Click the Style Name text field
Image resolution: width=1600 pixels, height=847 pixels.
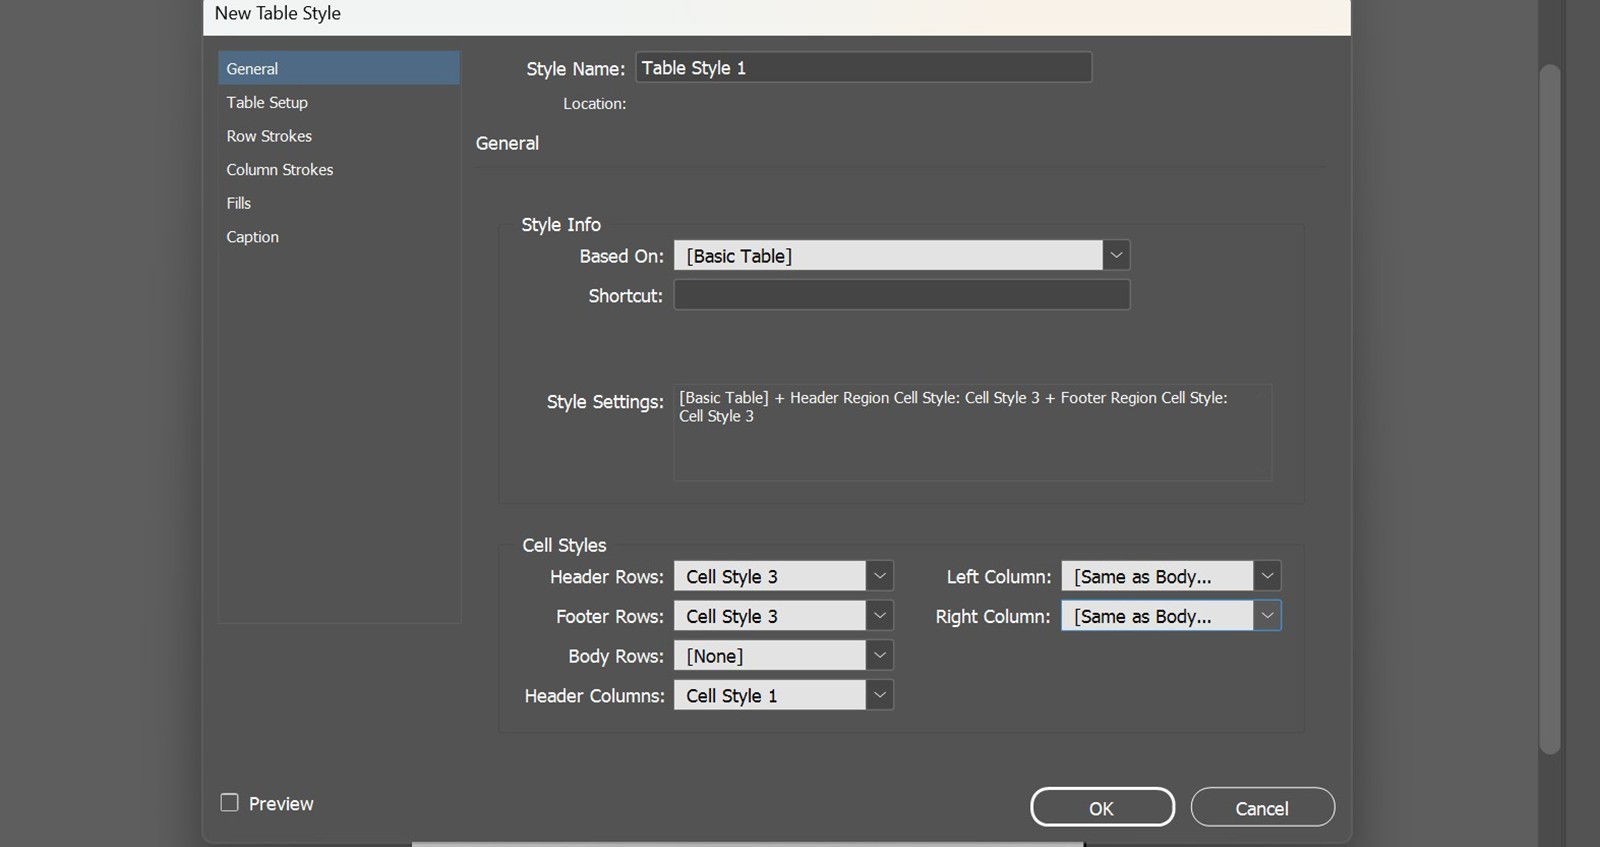(x=864, y=67)
